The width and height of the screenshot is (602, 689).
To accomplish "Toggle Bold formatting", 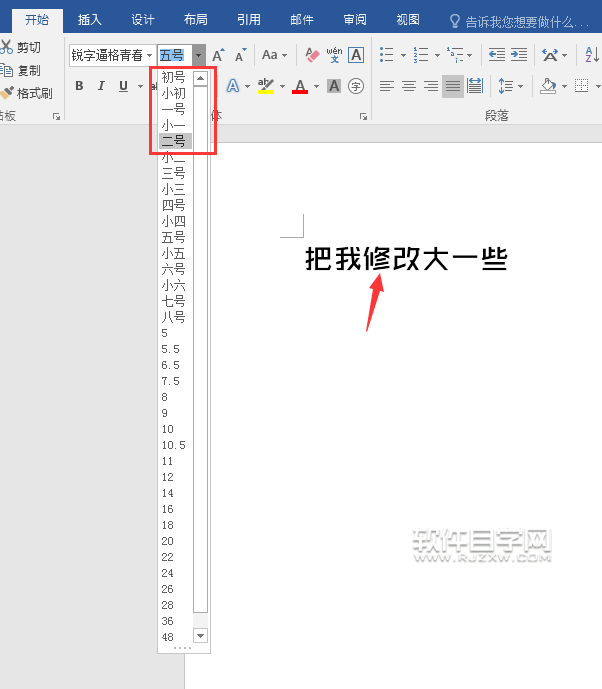I will click(x=79, y=86).
